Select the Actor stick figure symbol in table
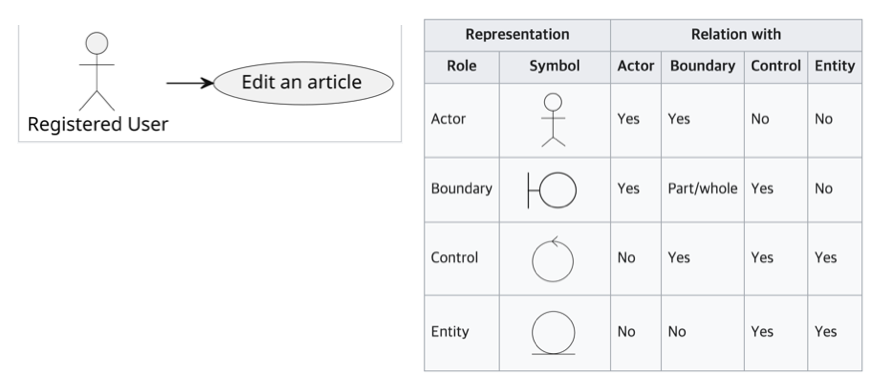This screenshot has width=876, height=380. (553, 120)
